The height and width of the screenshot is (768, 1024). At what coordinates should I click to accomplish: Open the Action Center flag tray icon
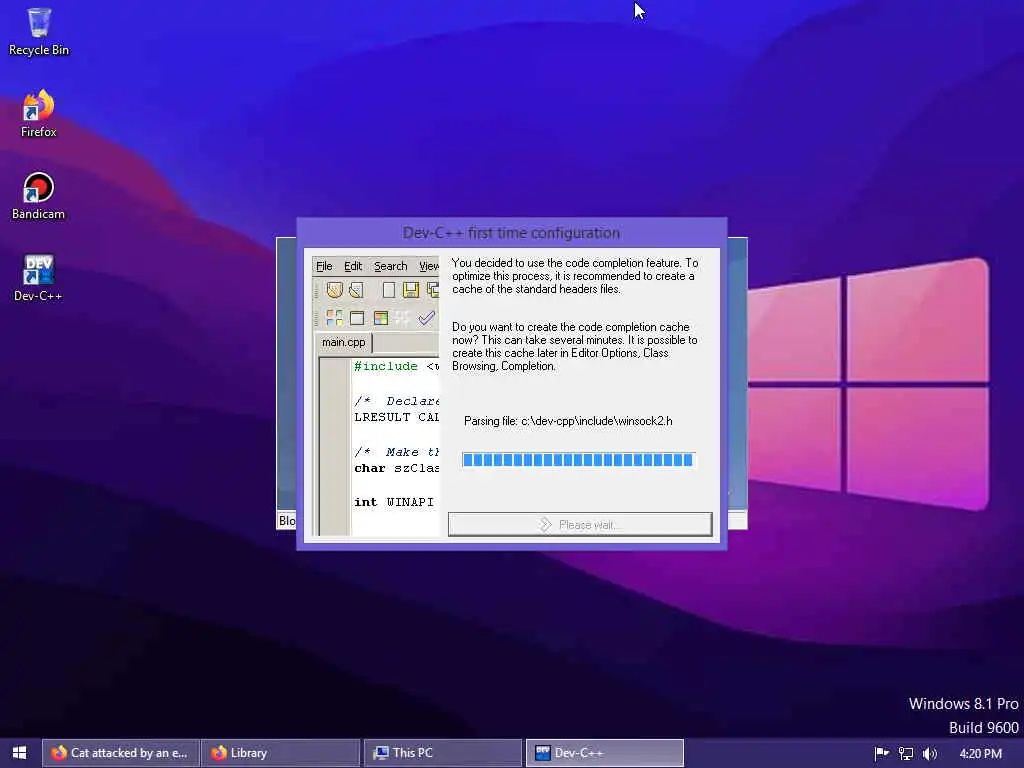coord(882,753)
